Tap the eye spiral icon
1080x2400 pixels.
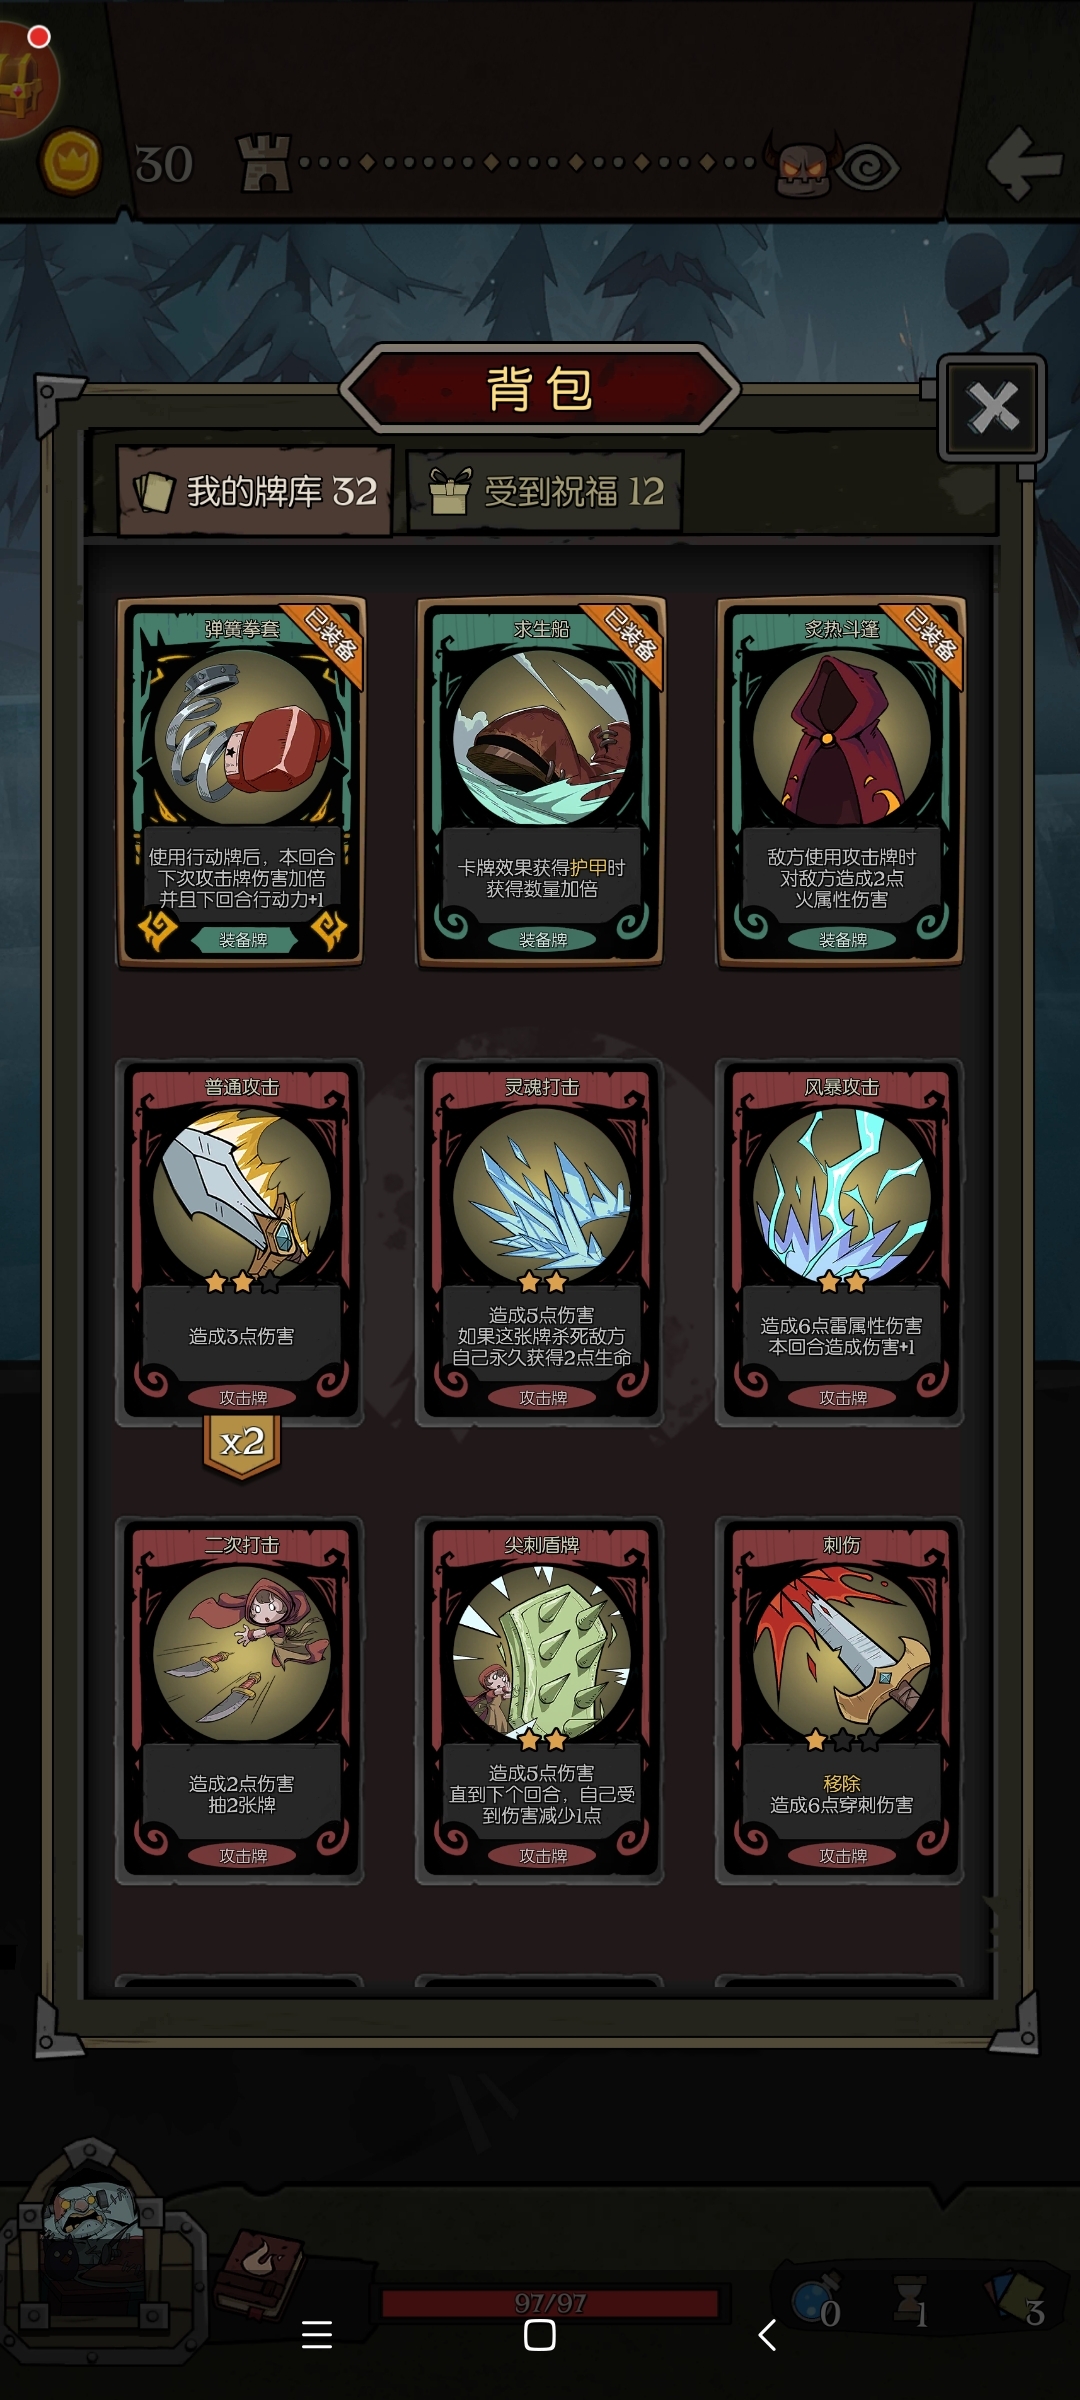[x=868, y=167]
